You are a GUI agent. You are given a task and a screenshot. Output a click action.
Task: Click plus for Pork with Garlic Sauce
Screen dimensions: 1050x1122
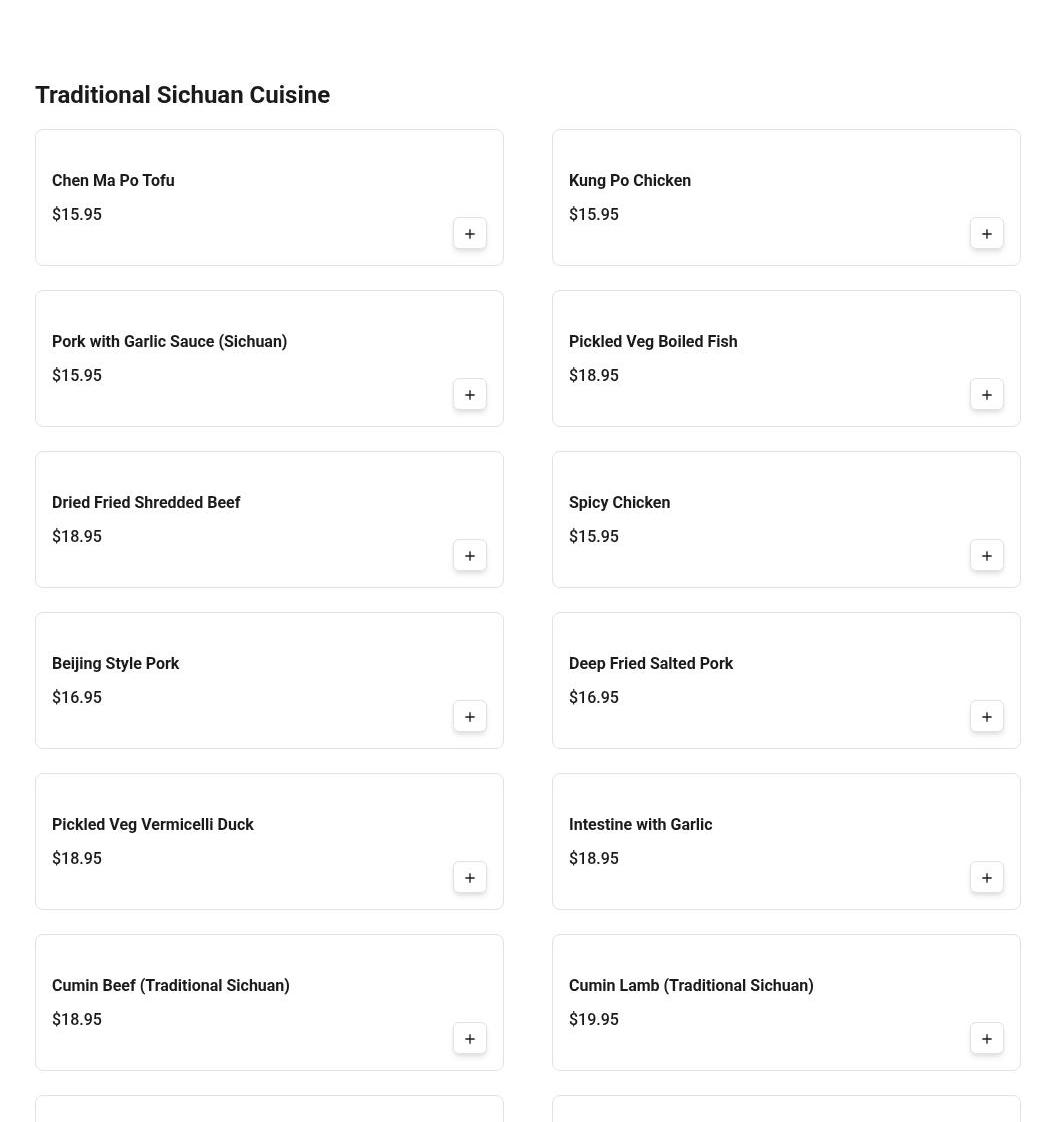coord(470,395)
